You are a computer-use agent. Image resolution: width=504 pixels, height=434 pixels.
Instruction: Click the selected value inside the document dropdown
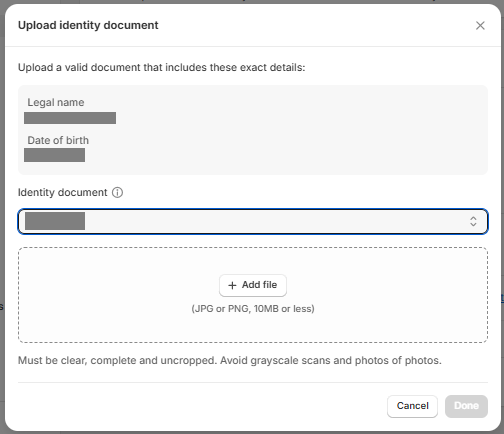[55, 221]
